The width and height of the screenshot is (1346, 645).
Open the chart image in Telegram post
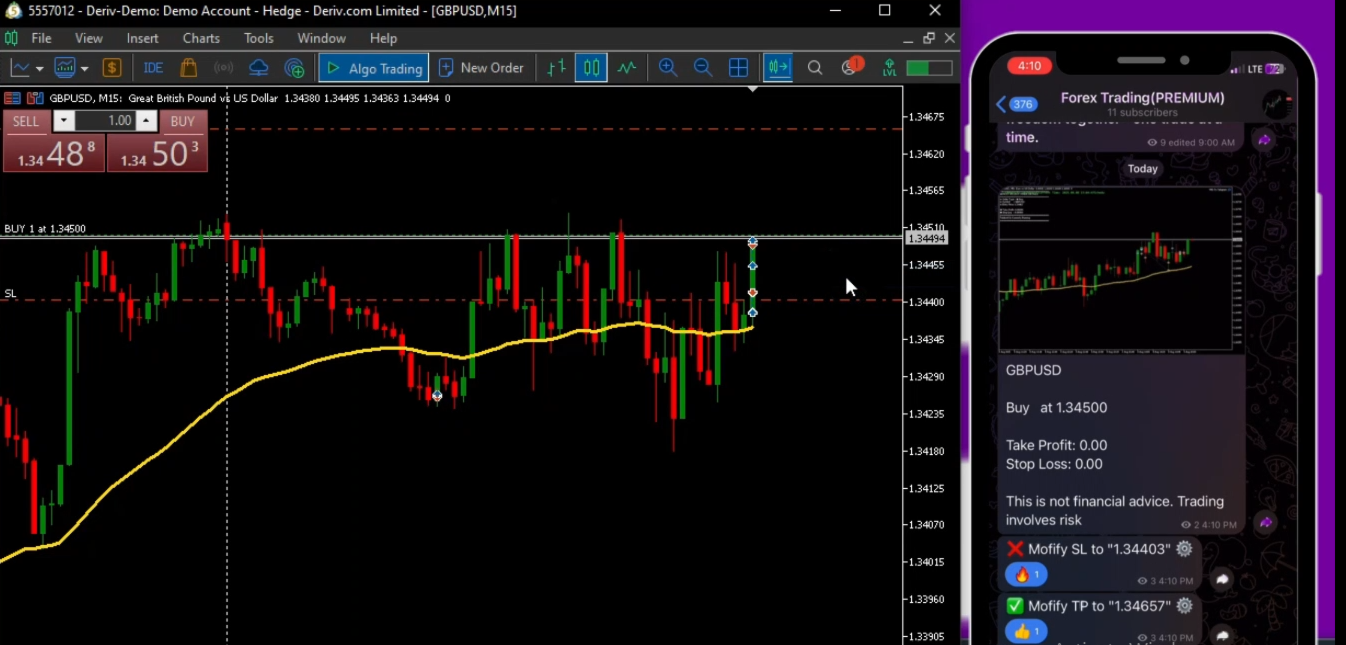pyautogui.click(x=1118, y=269)
